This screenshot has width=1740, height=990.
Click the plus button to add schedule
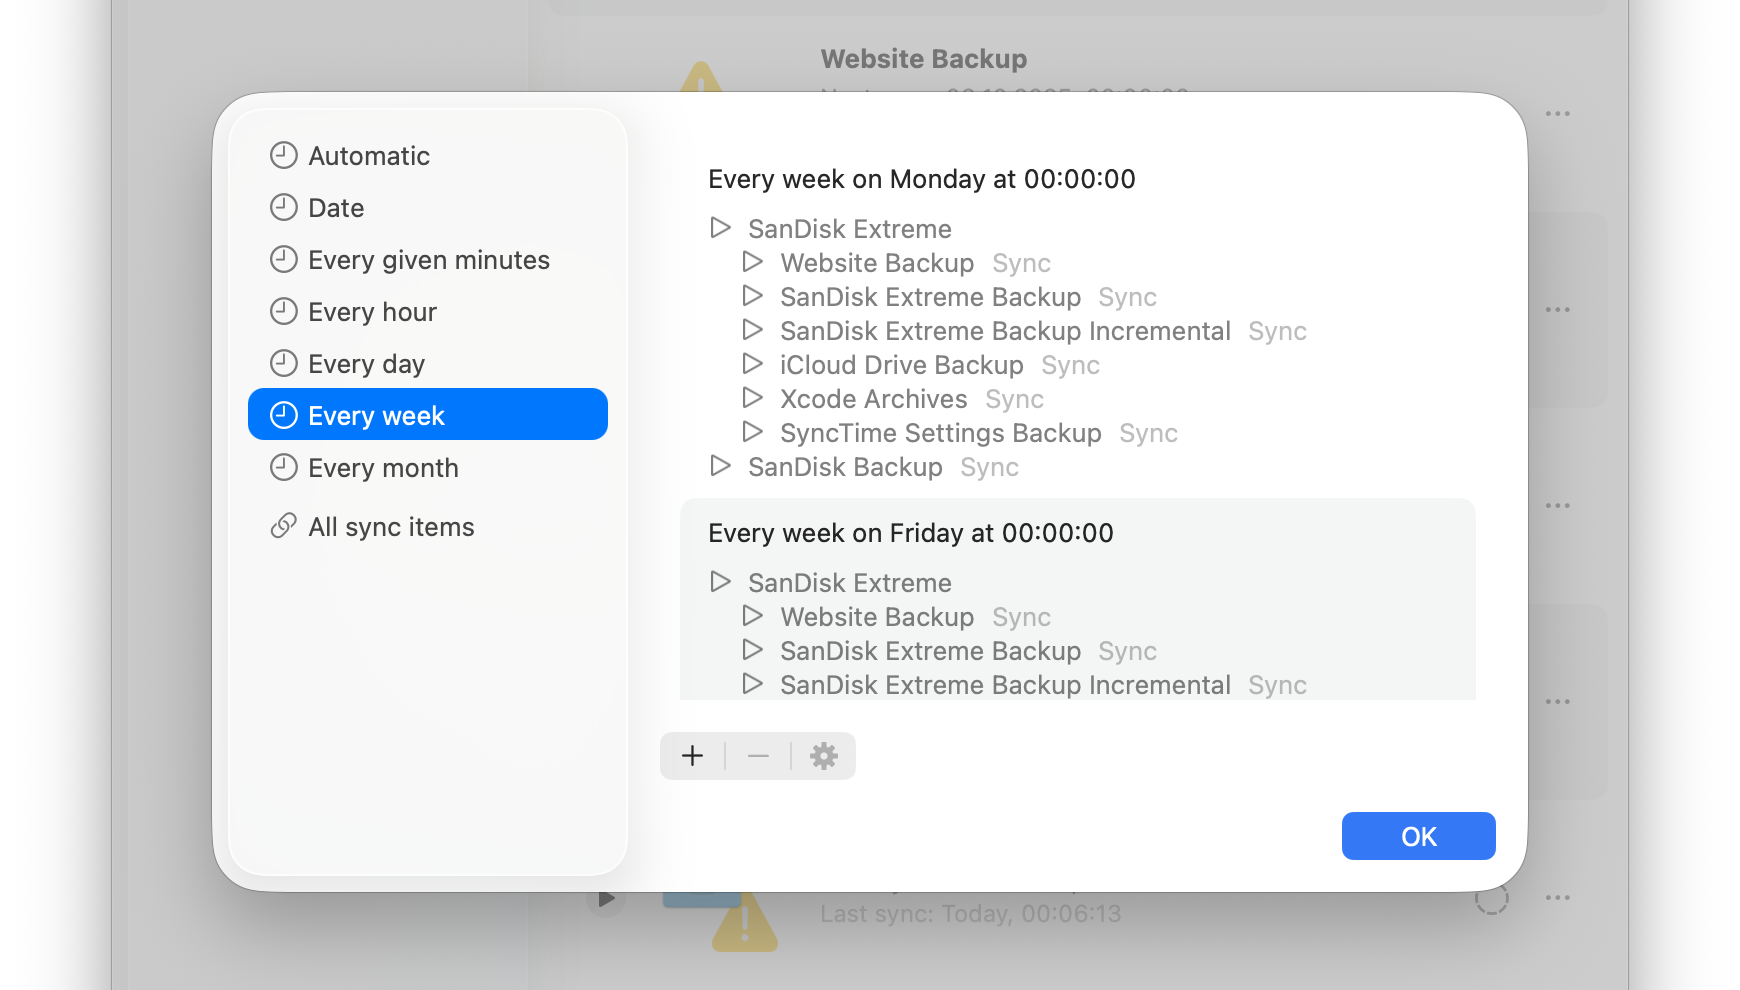[692, 756]
